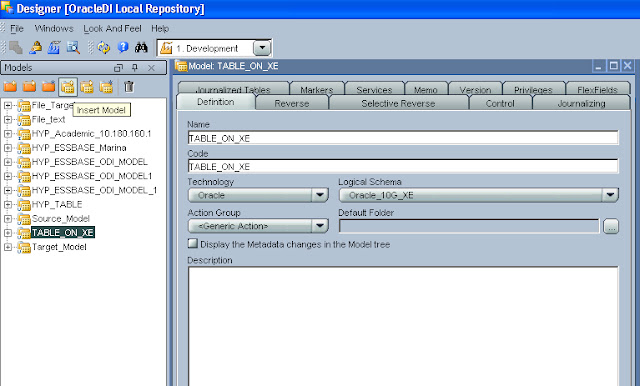Viewport: 640px width, 386px height.
Task: Click the model icon with blue star
Action: 106,87
